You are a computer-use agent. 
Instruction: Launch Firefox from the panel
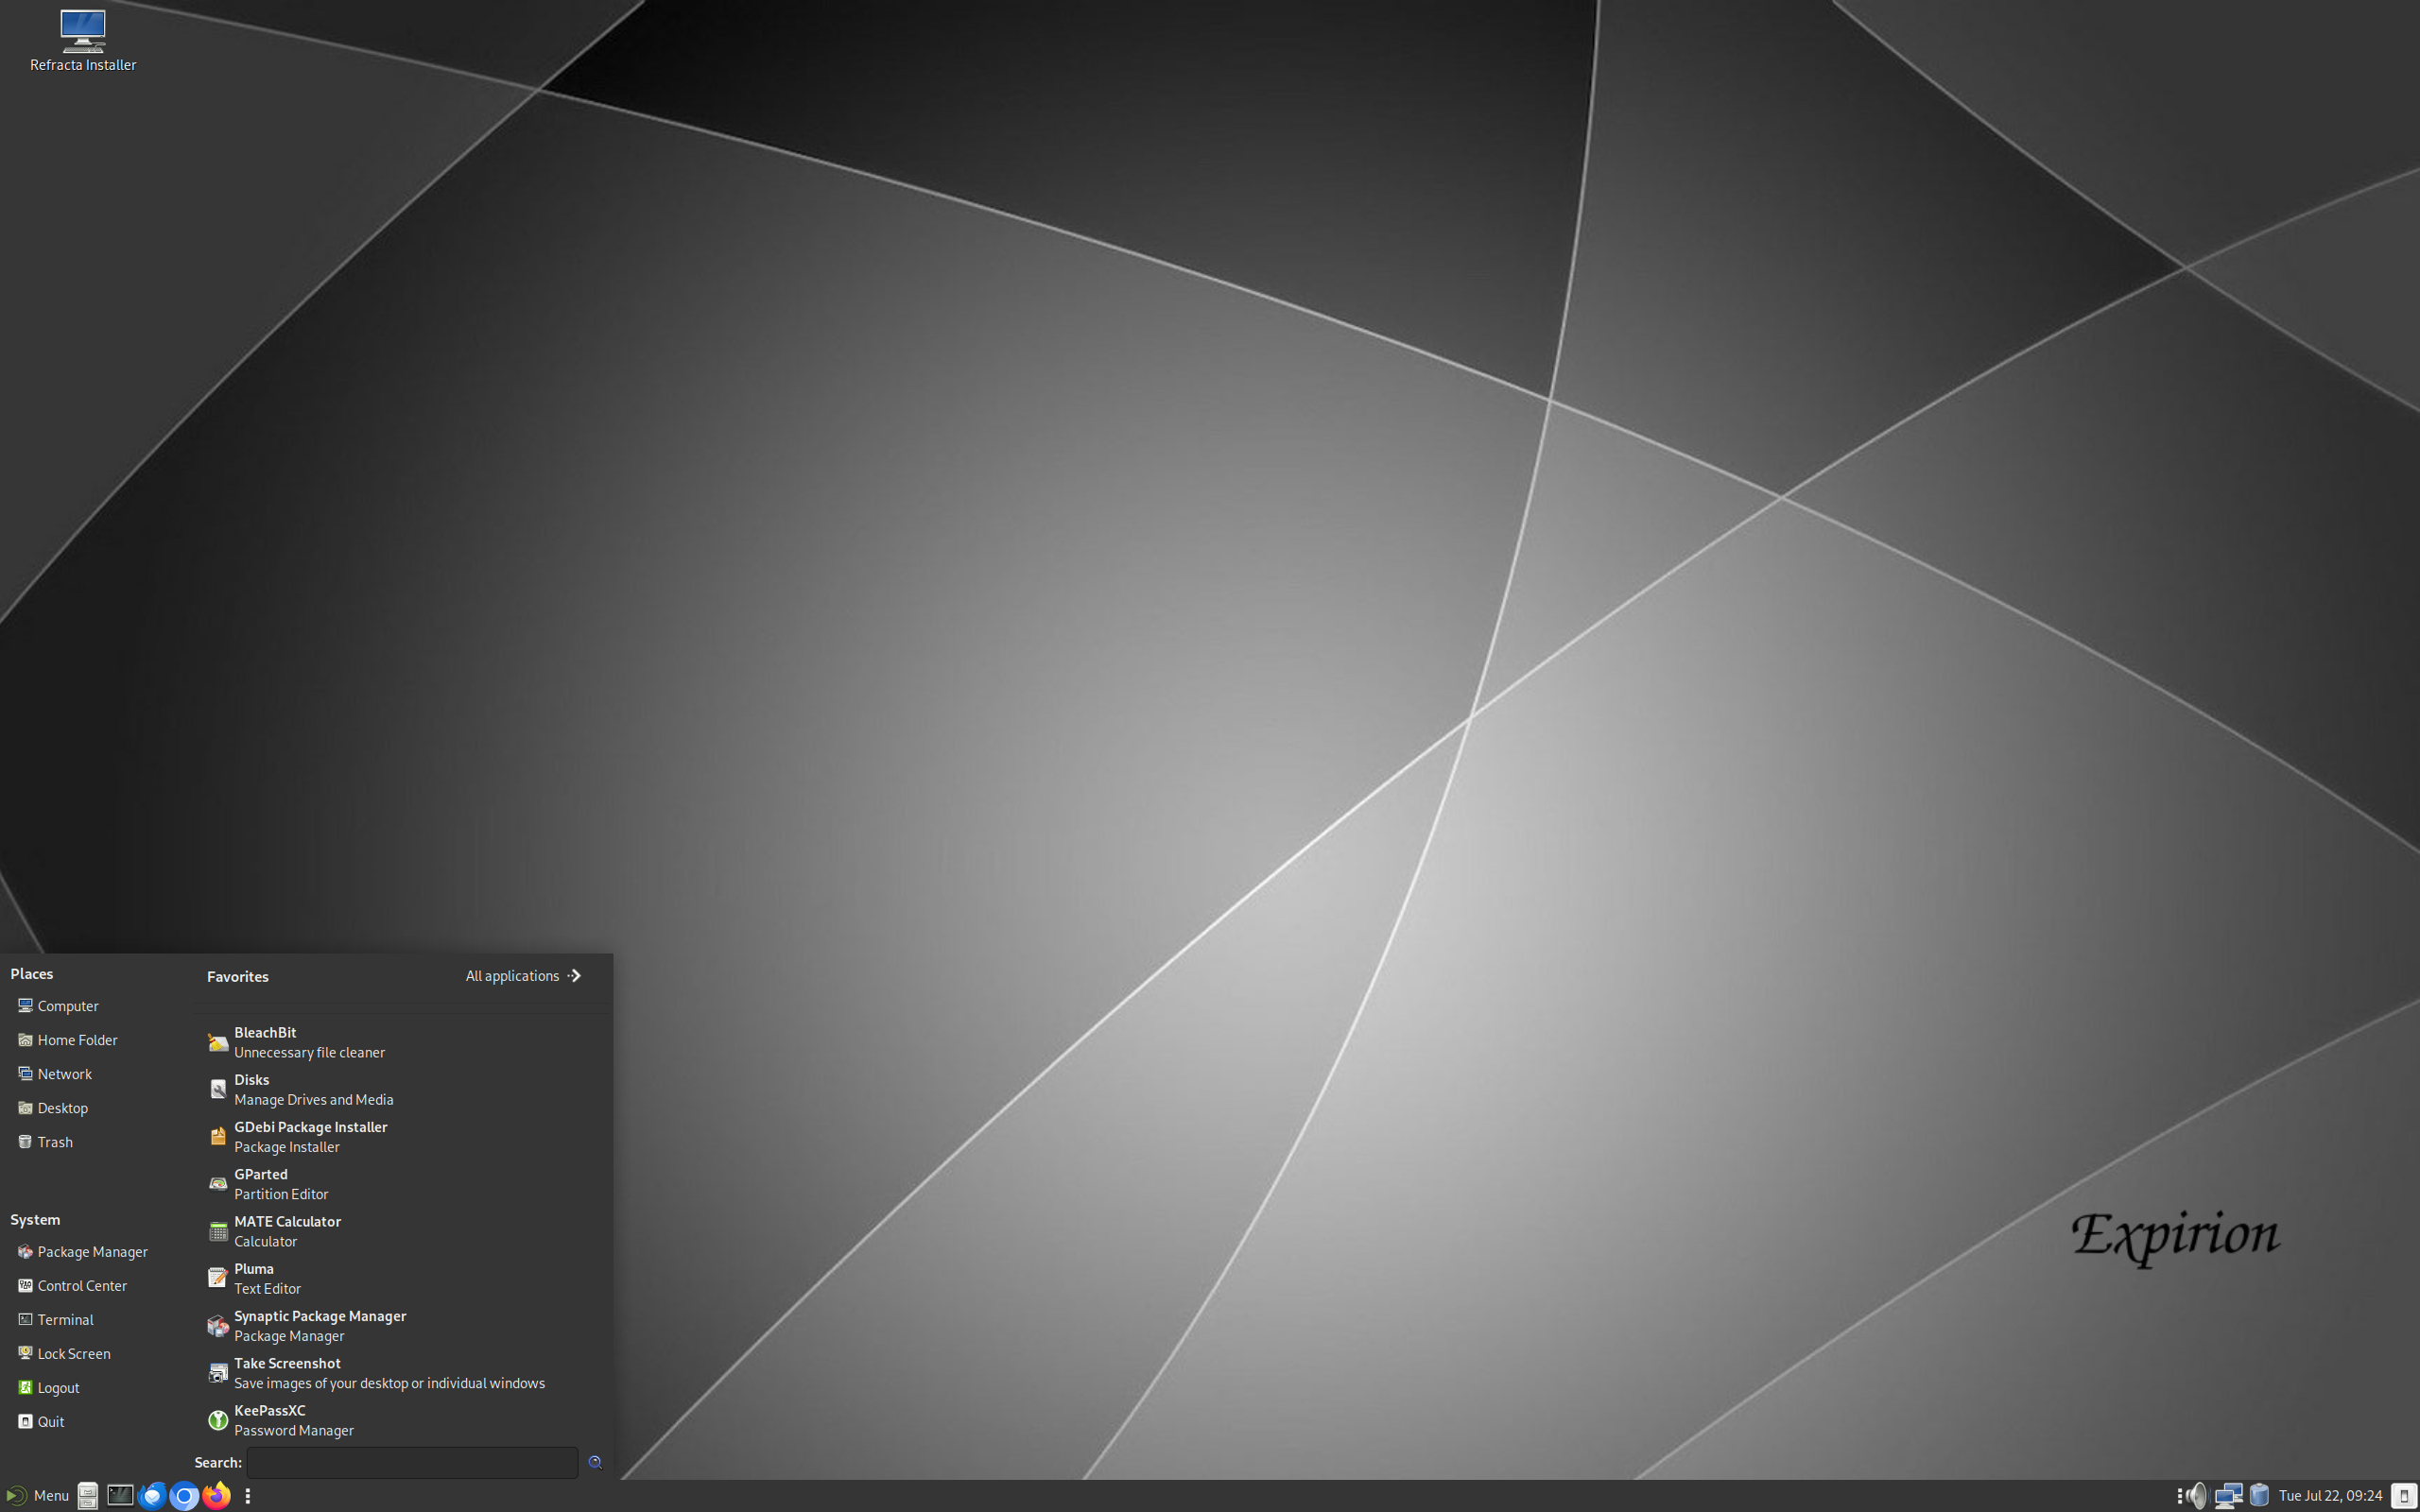(x=217, y=1496)
